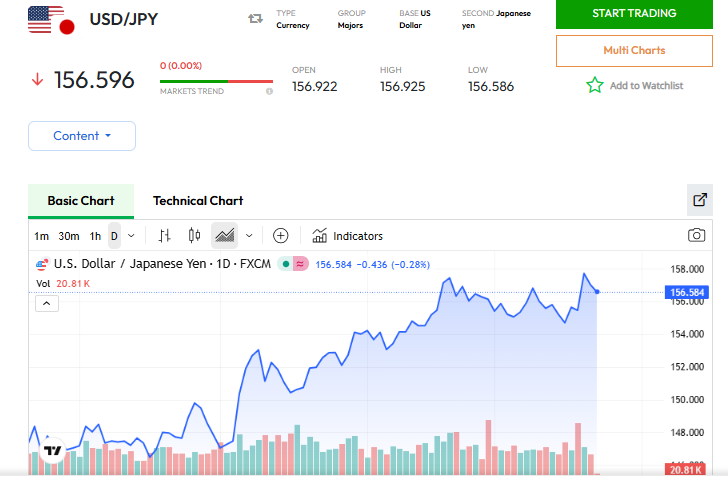The width and height of the screenshot is (728, 479).
Task: Select the area chart style icon
Action: (224, 236)
